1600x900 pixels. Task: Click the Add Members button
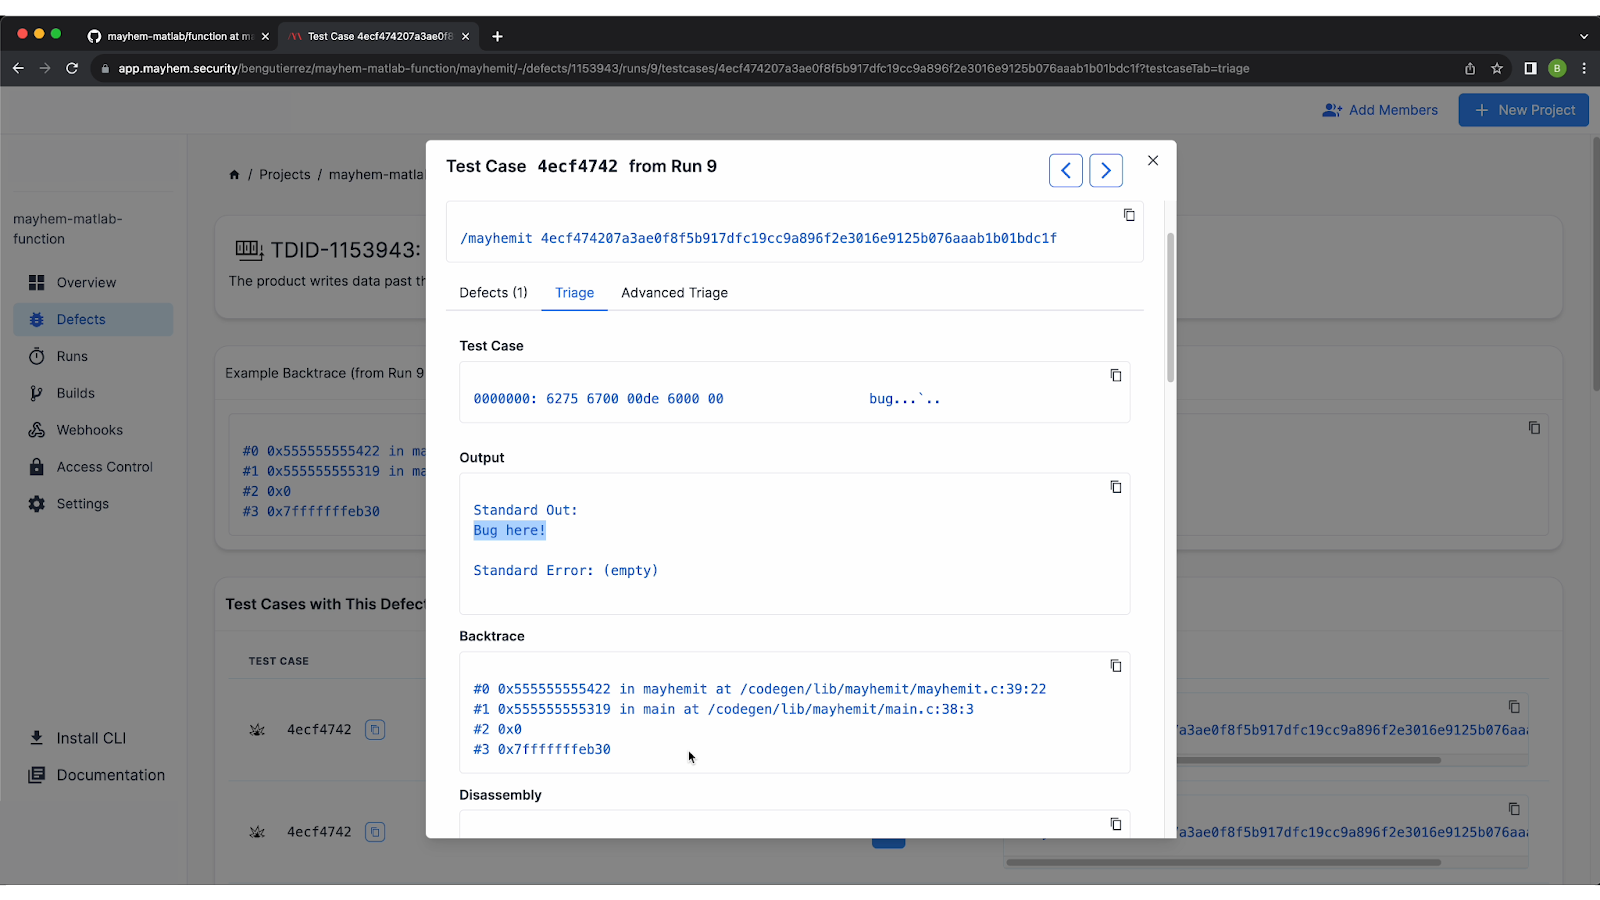point(1380,110)
